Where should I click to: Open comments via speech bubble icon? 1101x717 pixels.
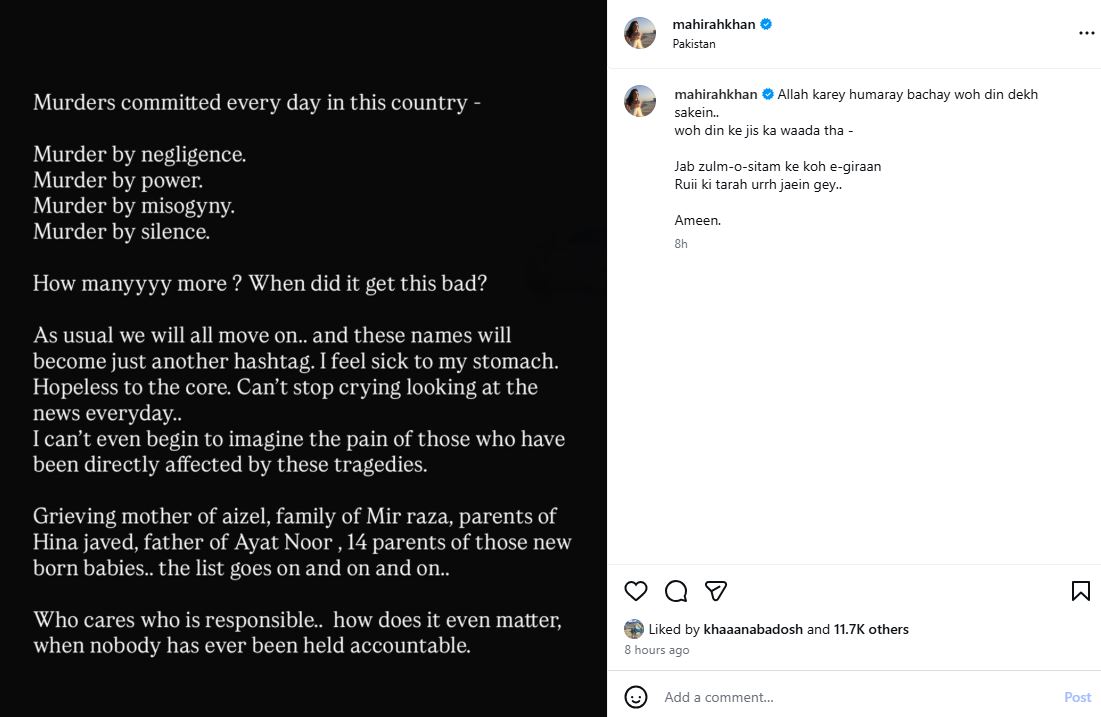coord(675,591)
